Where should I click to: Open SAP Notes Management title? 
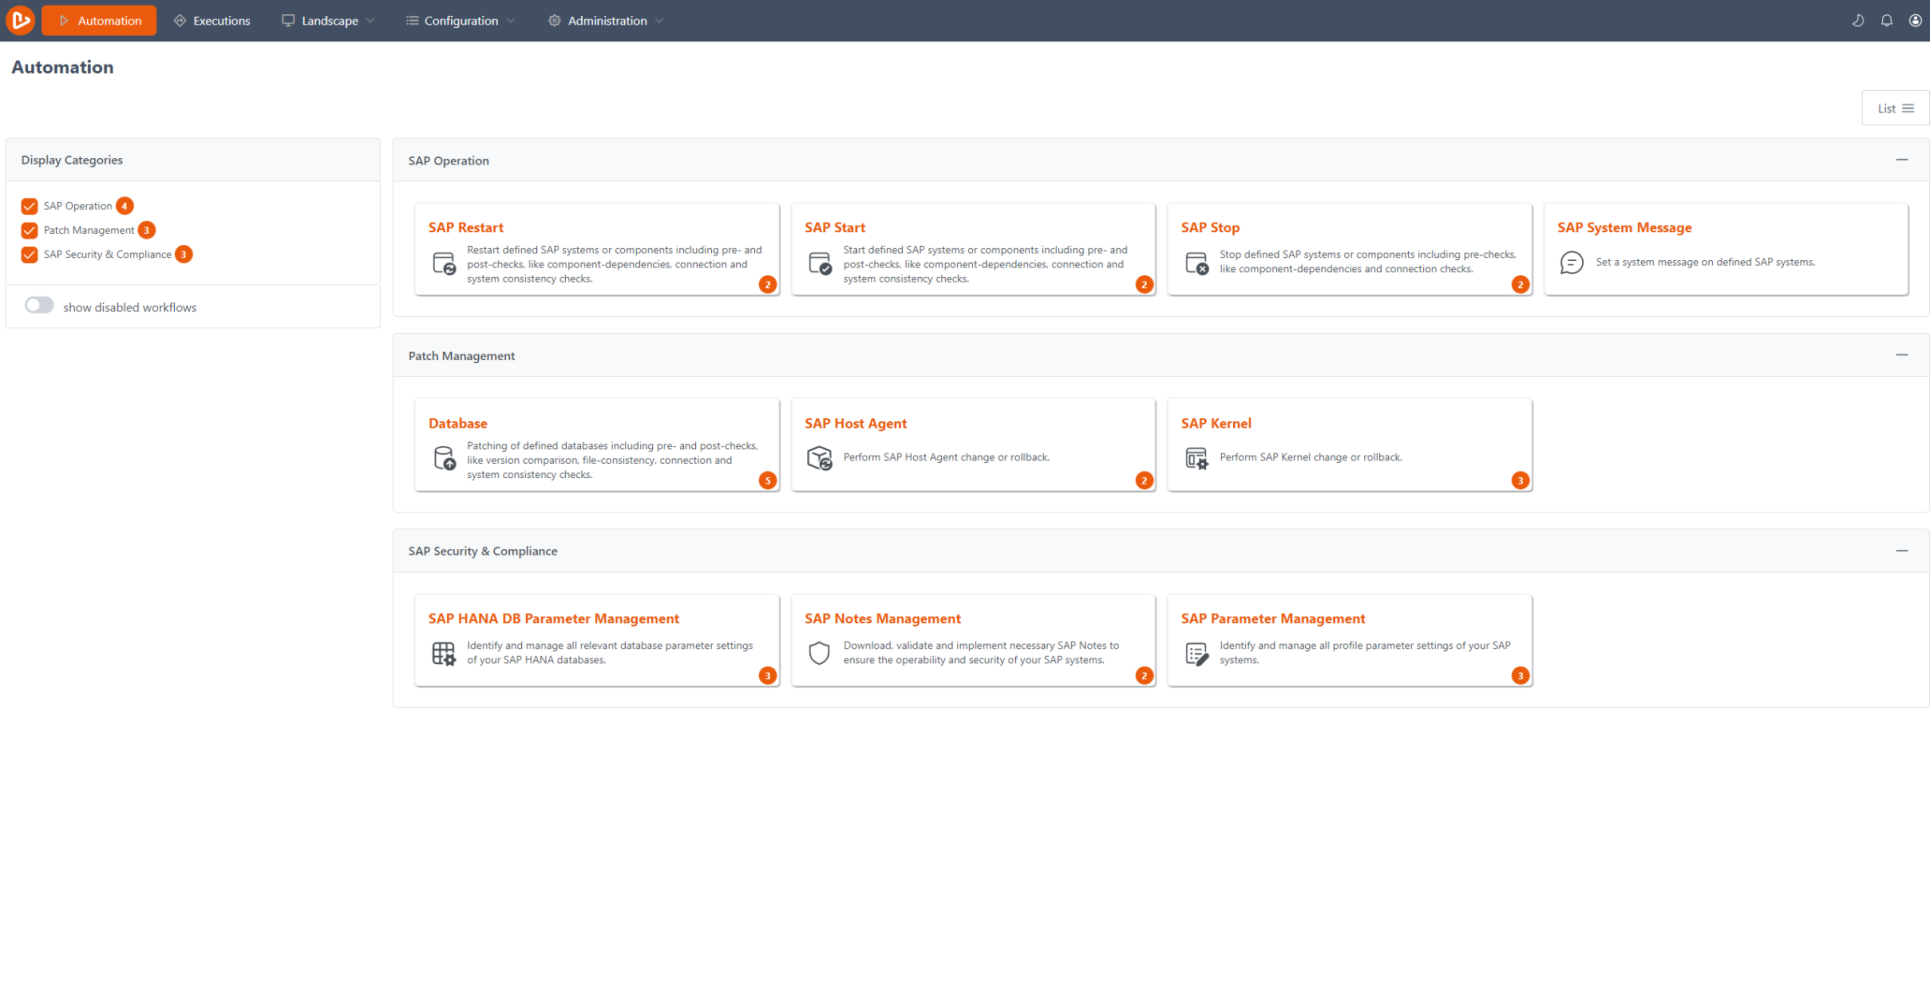click(883, 619)
